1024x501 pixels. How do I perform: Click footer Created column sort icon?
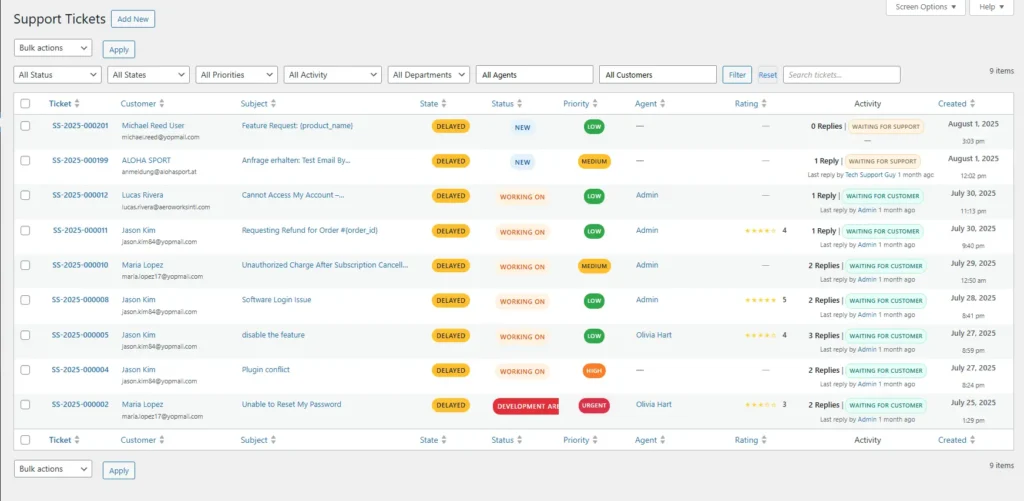tap(972, 440)
